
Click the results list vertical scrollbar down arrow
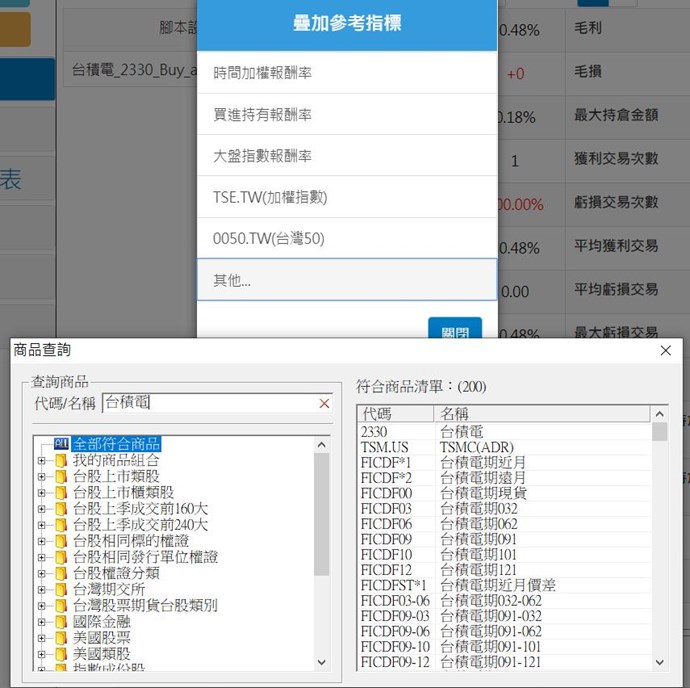(660, 662)
